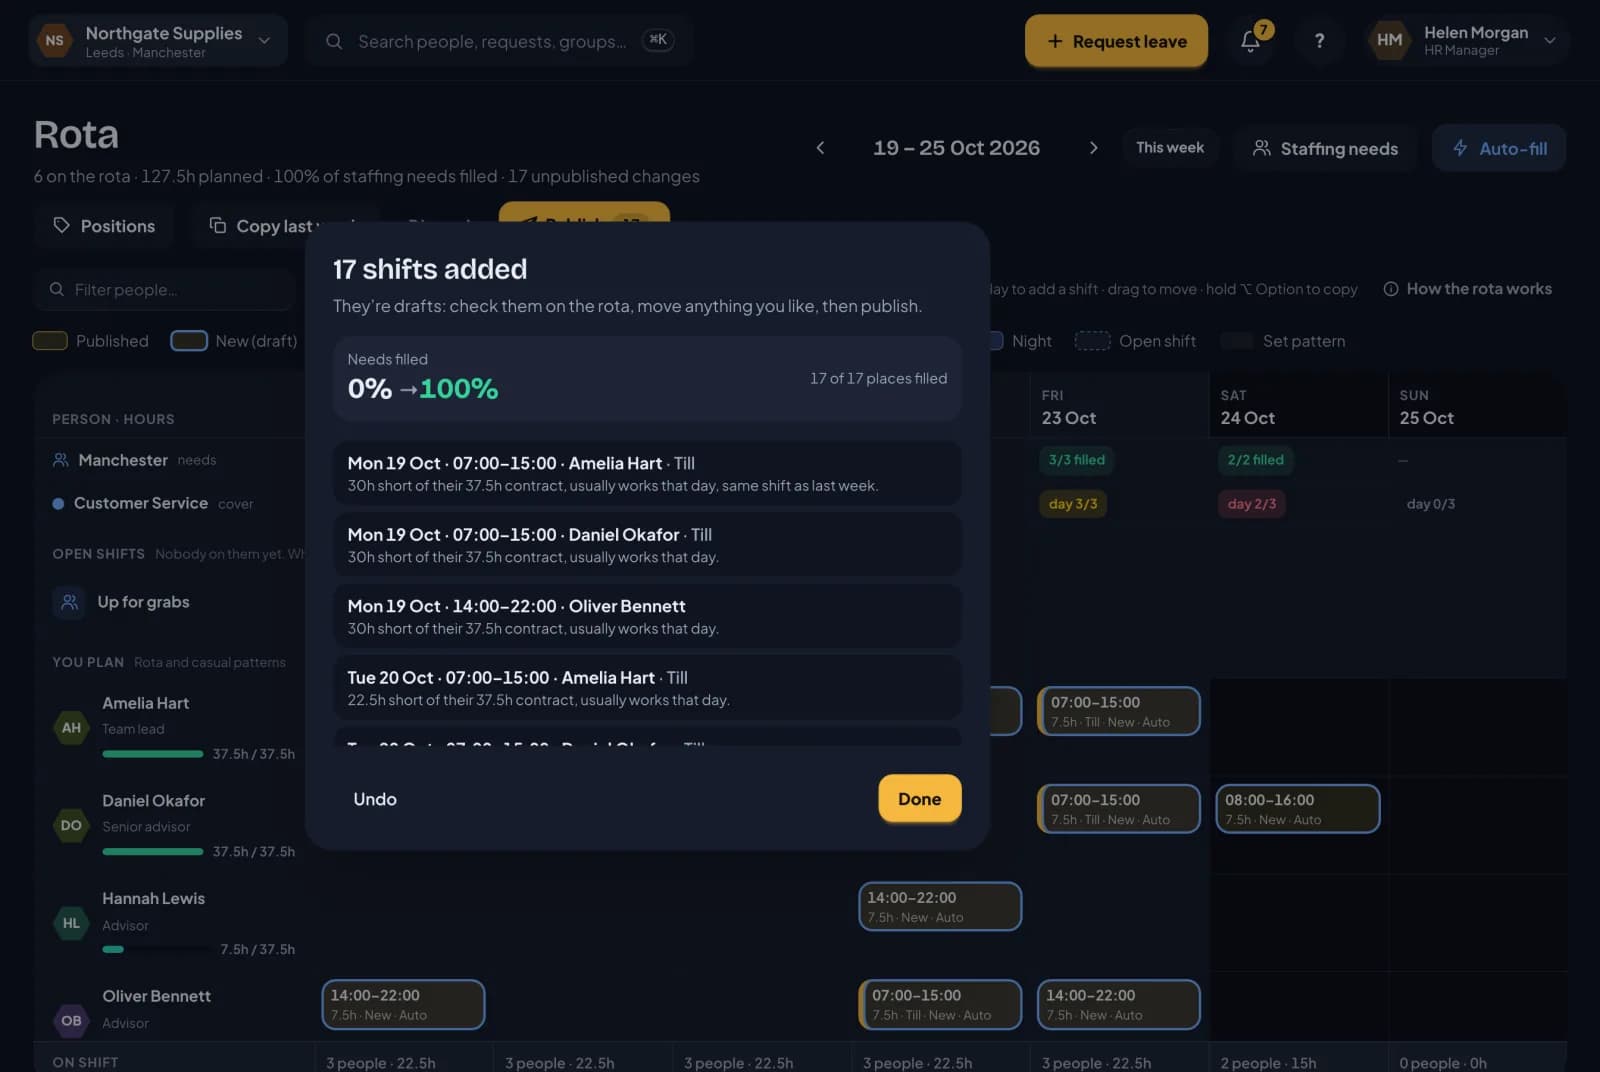
Task: Click the info icon beside How the rota works
Action: (1390, 289)
